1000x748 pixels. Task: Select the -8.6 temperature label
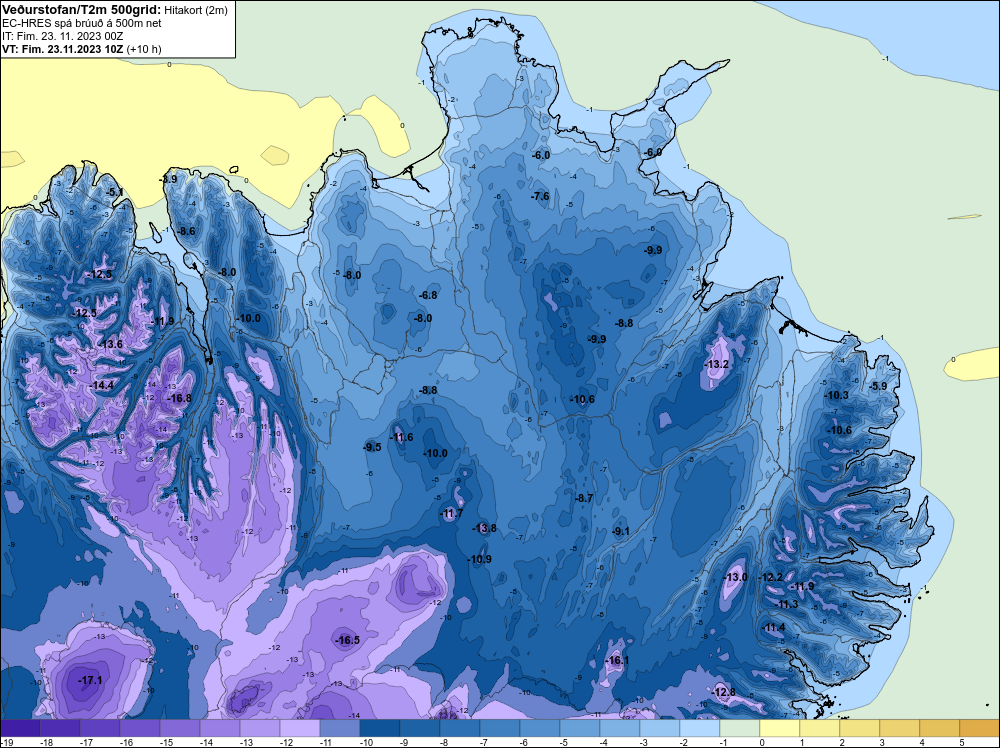coord(186,231)
